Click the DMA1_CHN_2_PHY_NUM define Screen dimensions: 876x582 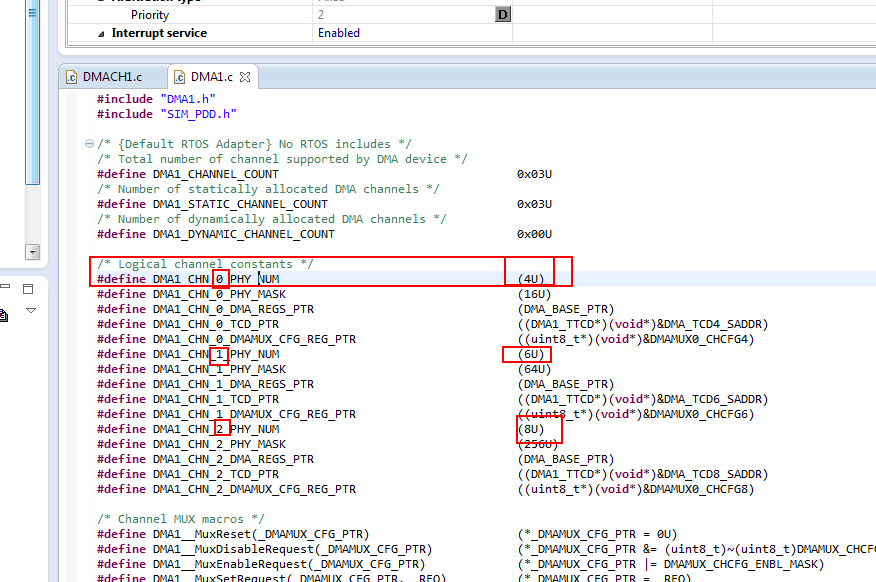[216, 430]
